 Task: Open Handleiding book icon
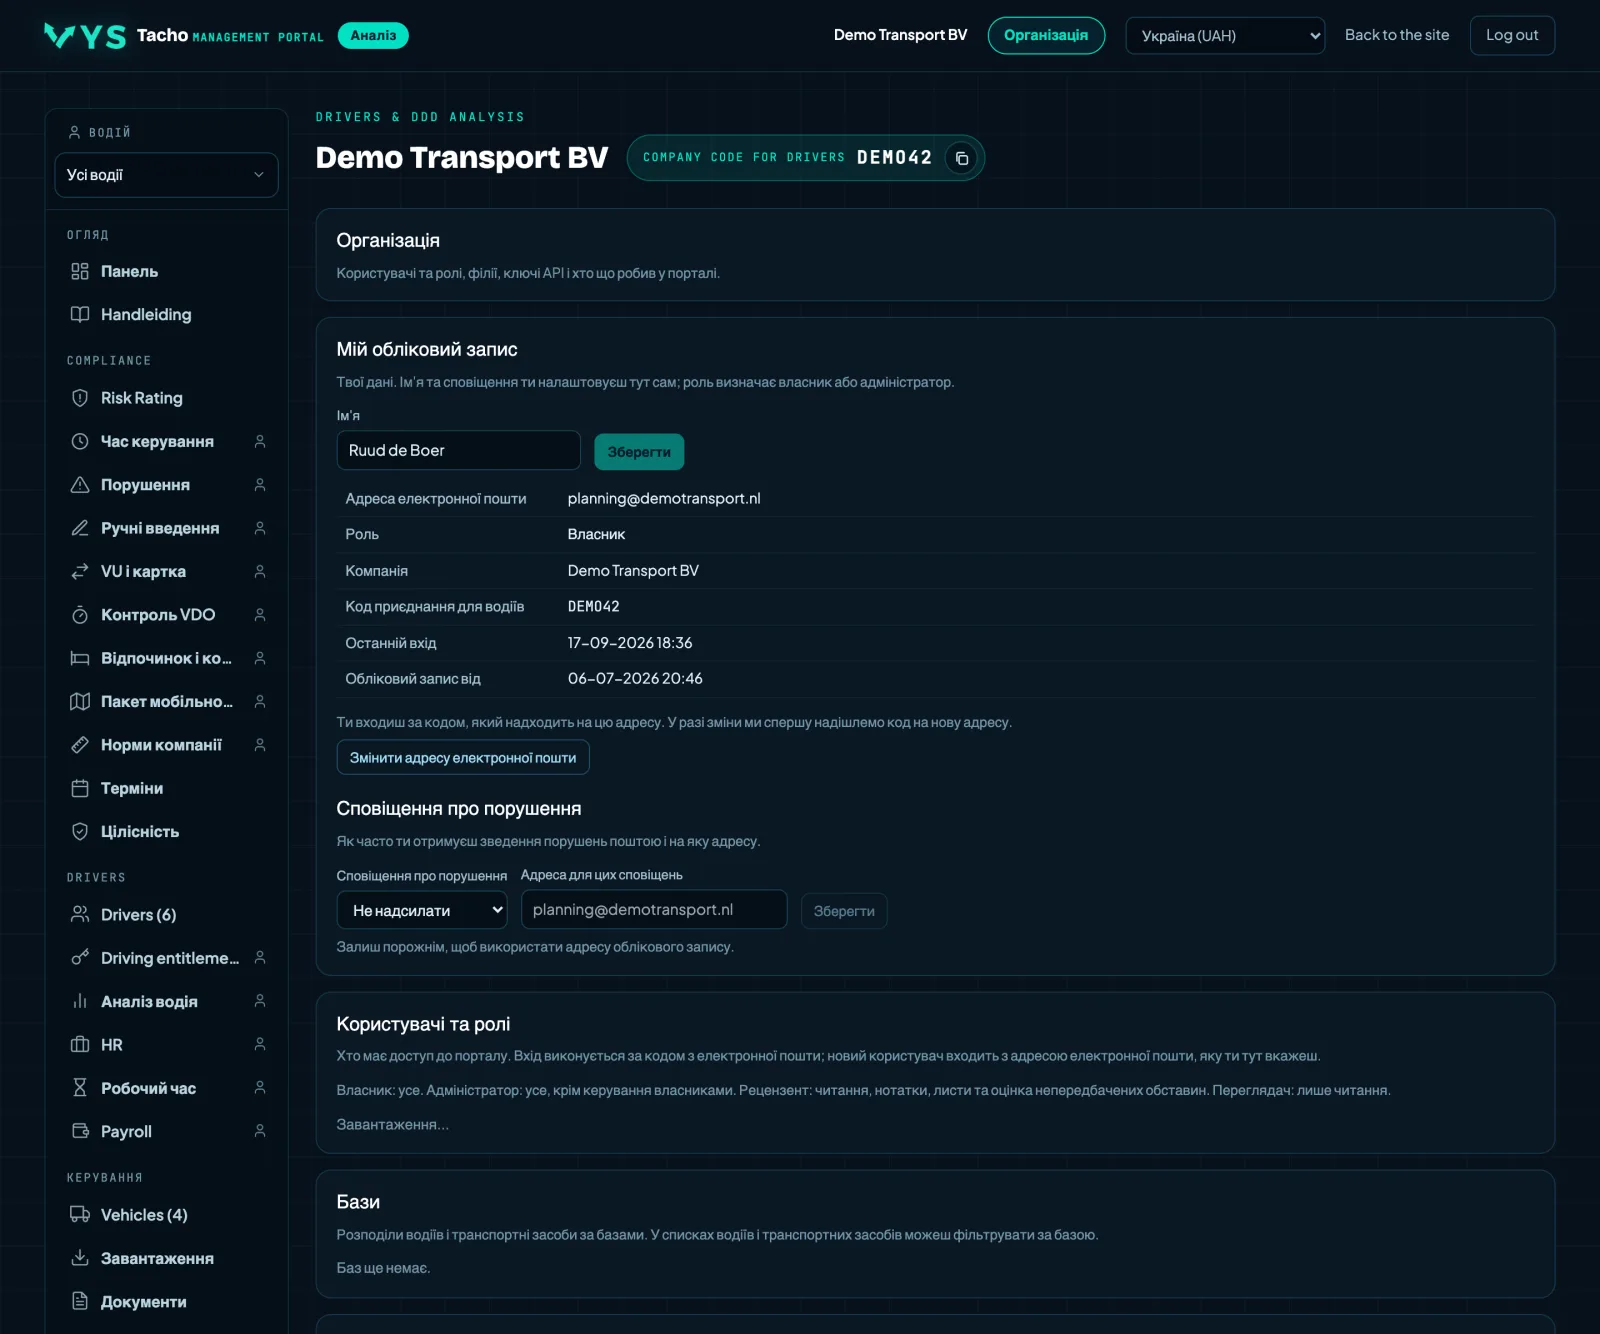(80, 314)
